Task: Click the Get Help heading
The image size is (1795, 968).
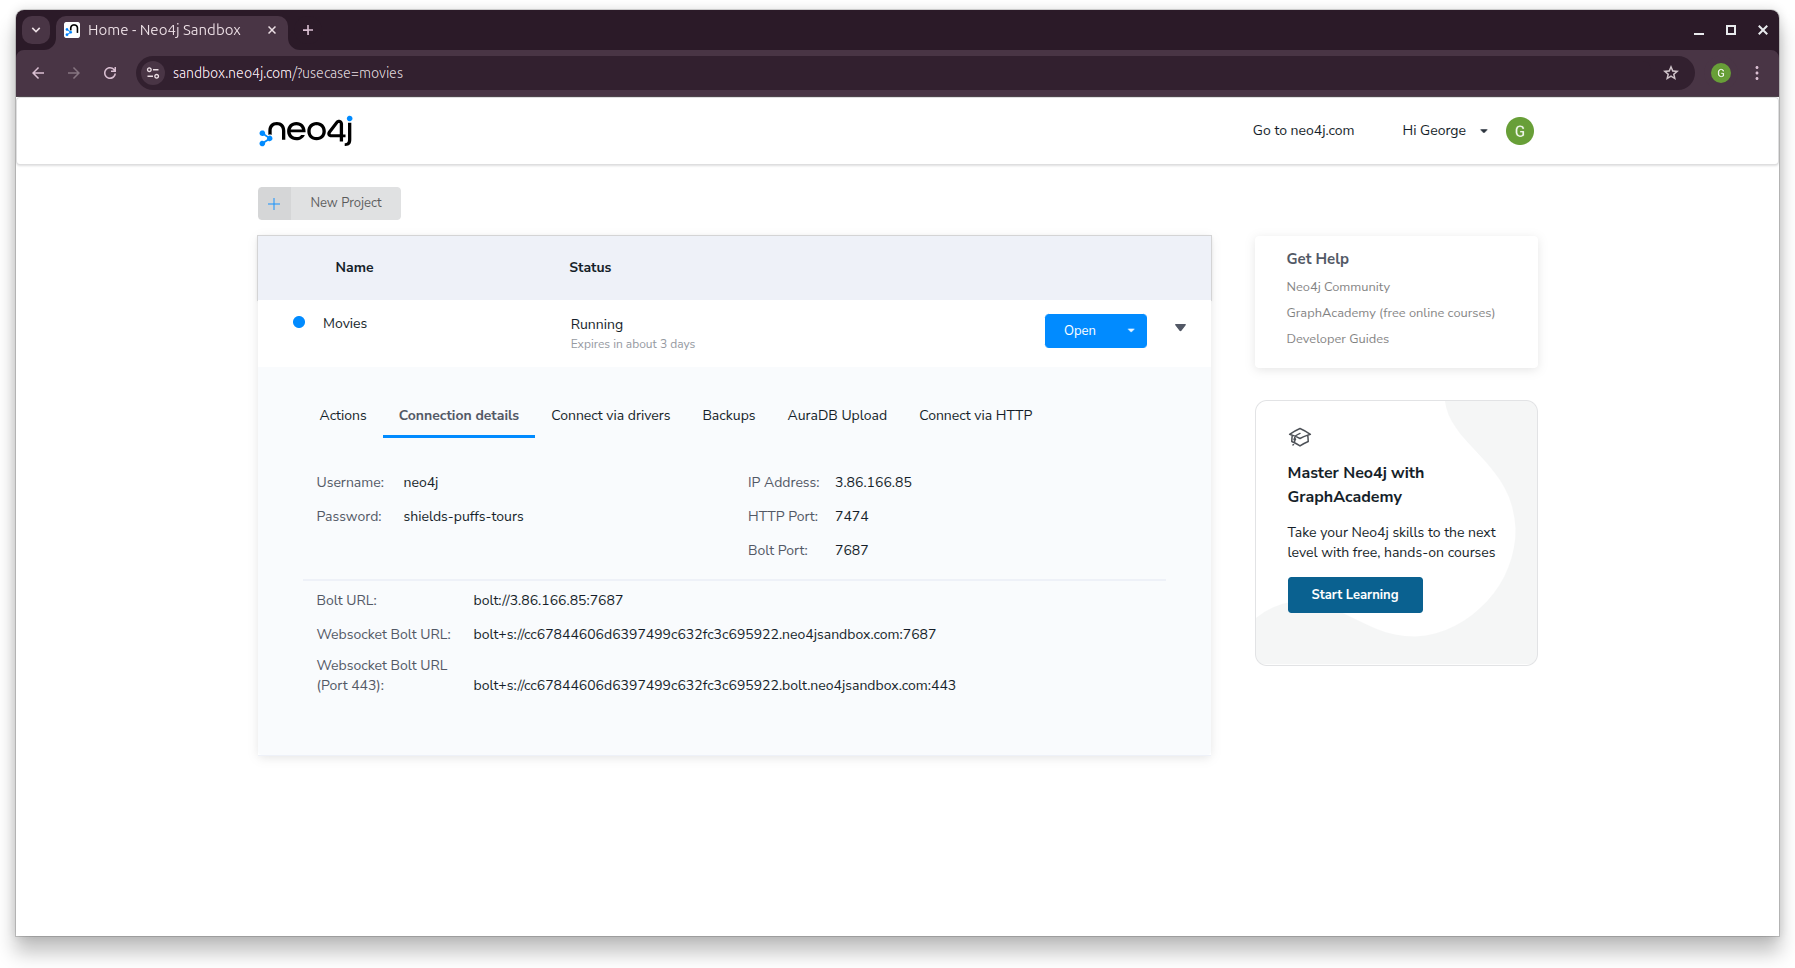Action: (1317, 259)
